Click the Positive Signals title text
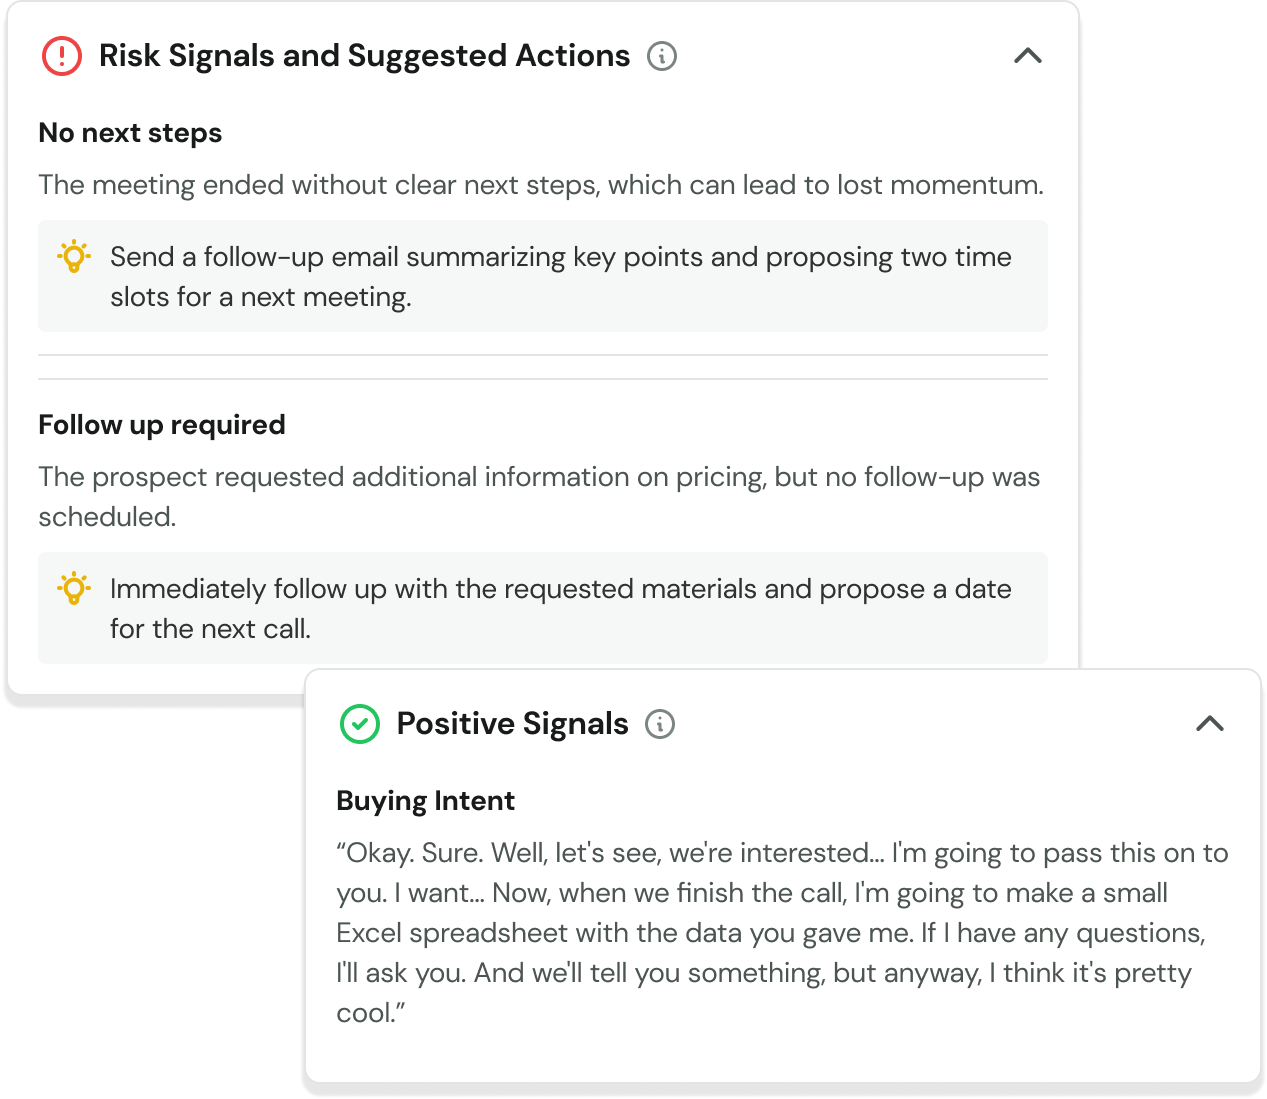The image size is (1267, 1099). (x=512, y=724)
